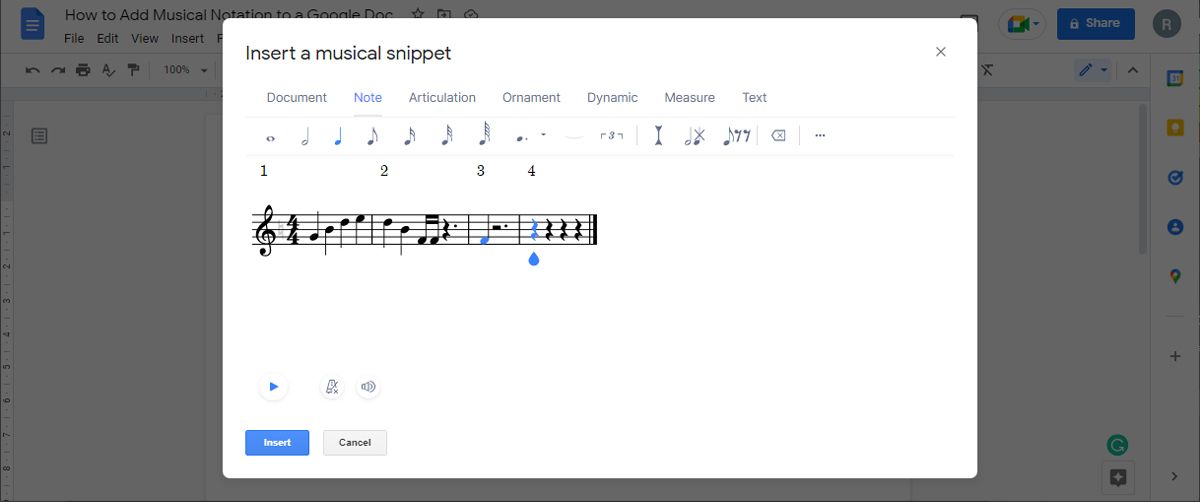This screenshot has width=1200, height=502.
Task: Expand more note tools (three dots)
Action: point(820,136)
